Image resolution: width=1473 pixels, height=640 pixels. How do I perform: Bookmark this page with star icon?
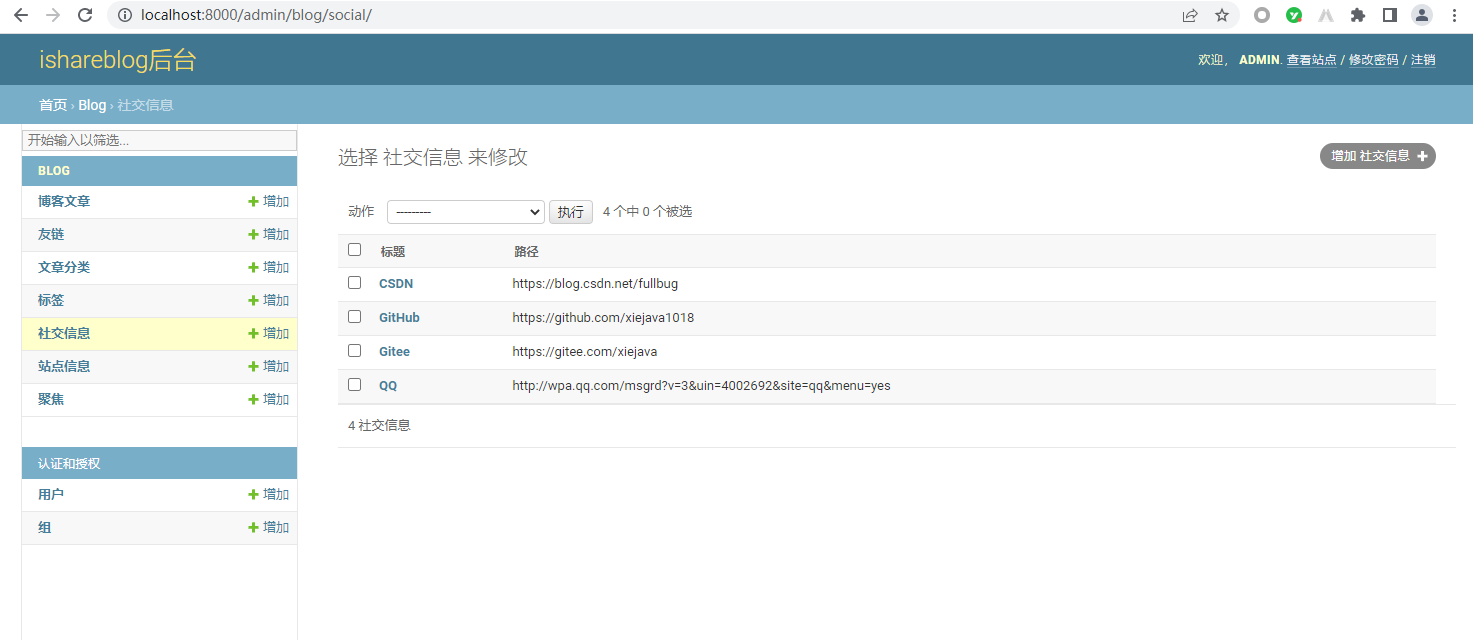point(1221,15)
